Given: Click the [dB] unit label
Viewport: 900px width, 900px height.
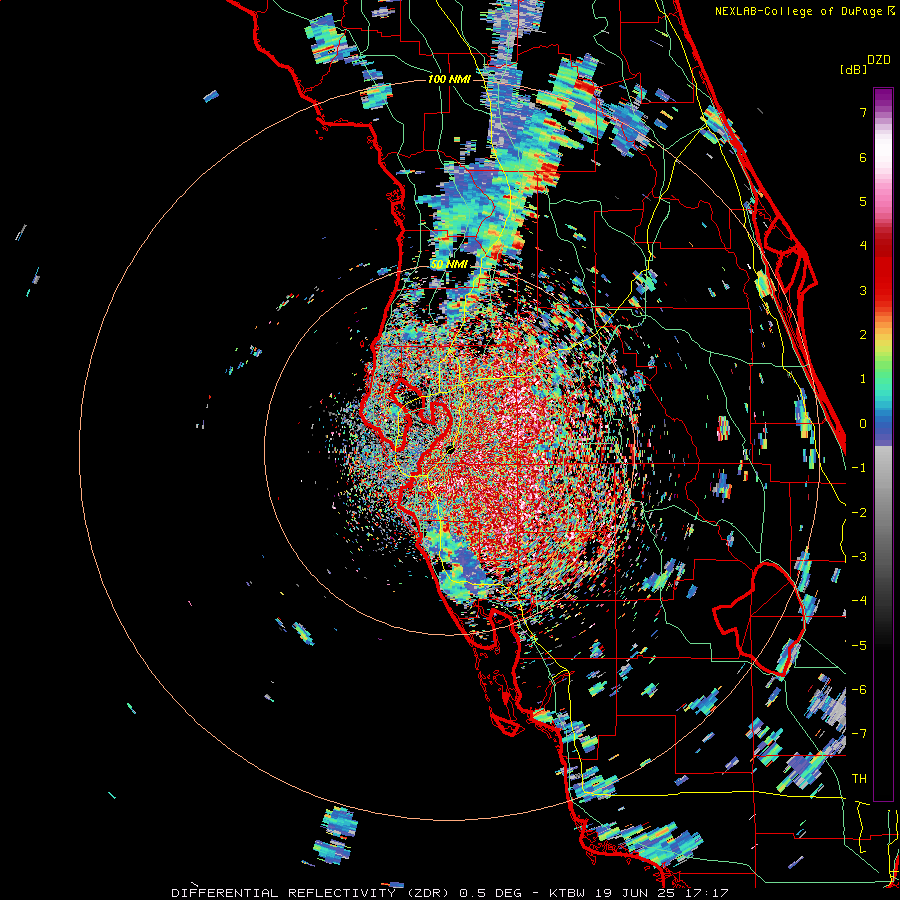Looking at the screenshot, I should [x=853, y=69].
